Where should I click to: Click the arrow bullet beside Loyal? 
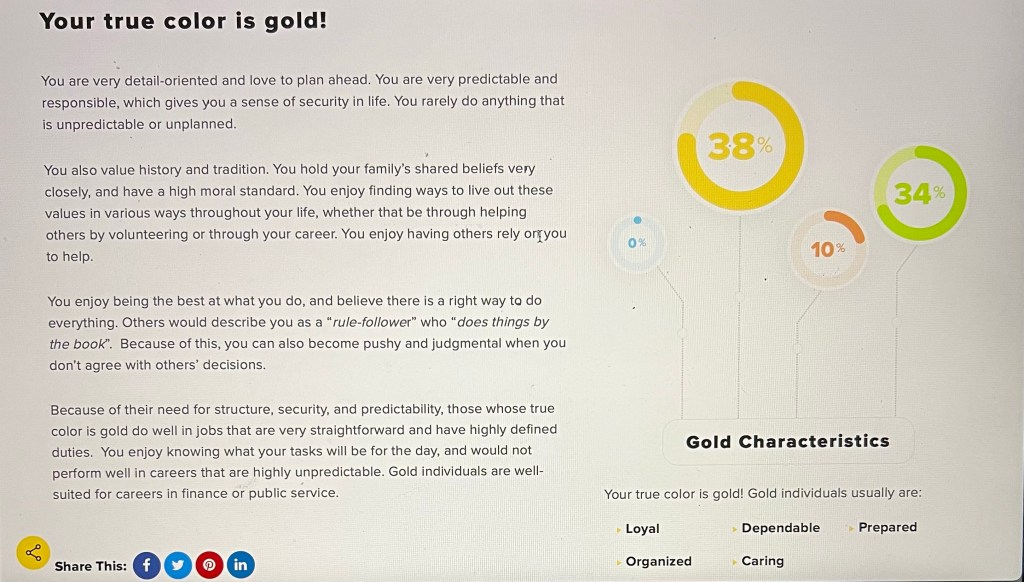click(619, 529)
